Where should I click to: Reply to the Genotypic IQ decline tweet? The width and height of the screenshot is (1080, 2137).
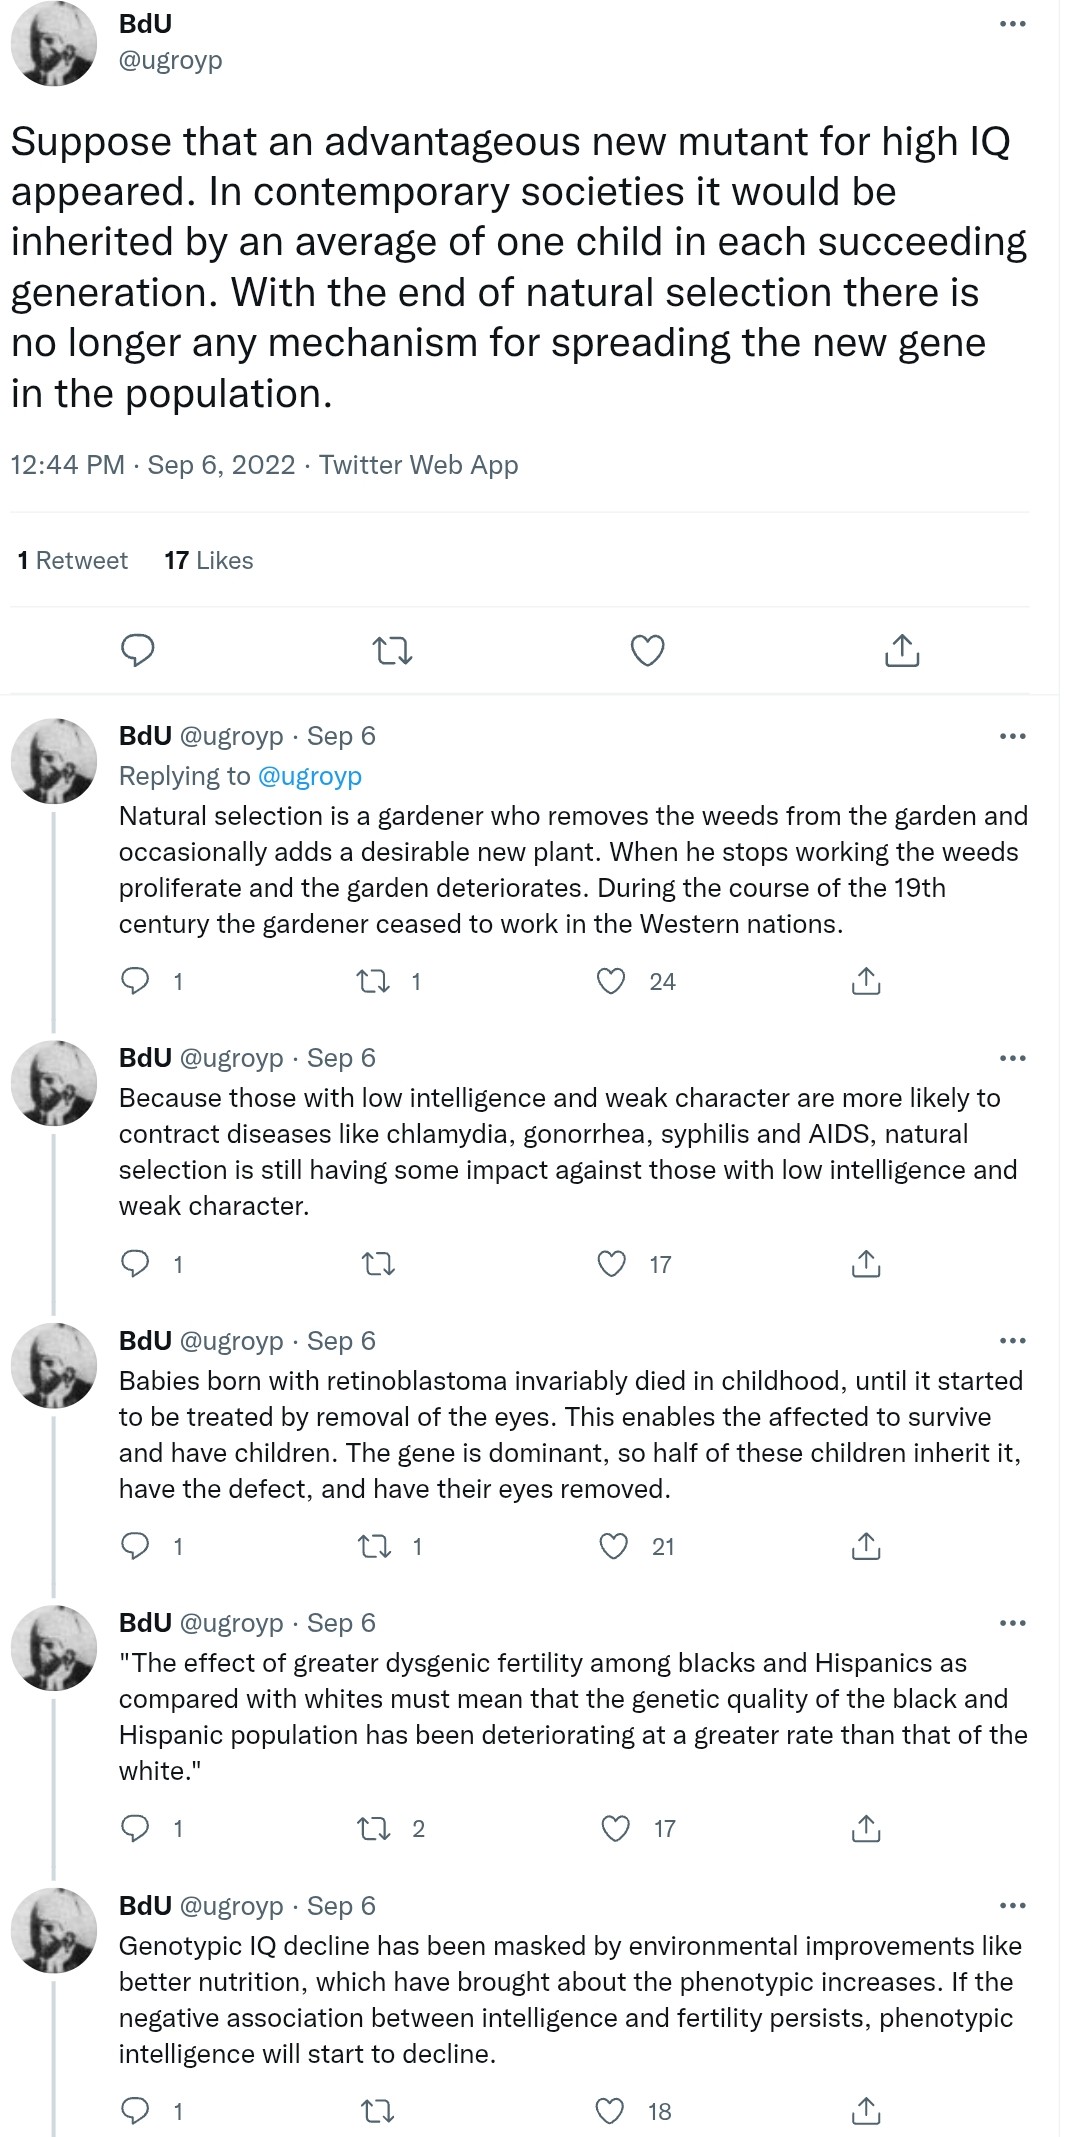135,2111
